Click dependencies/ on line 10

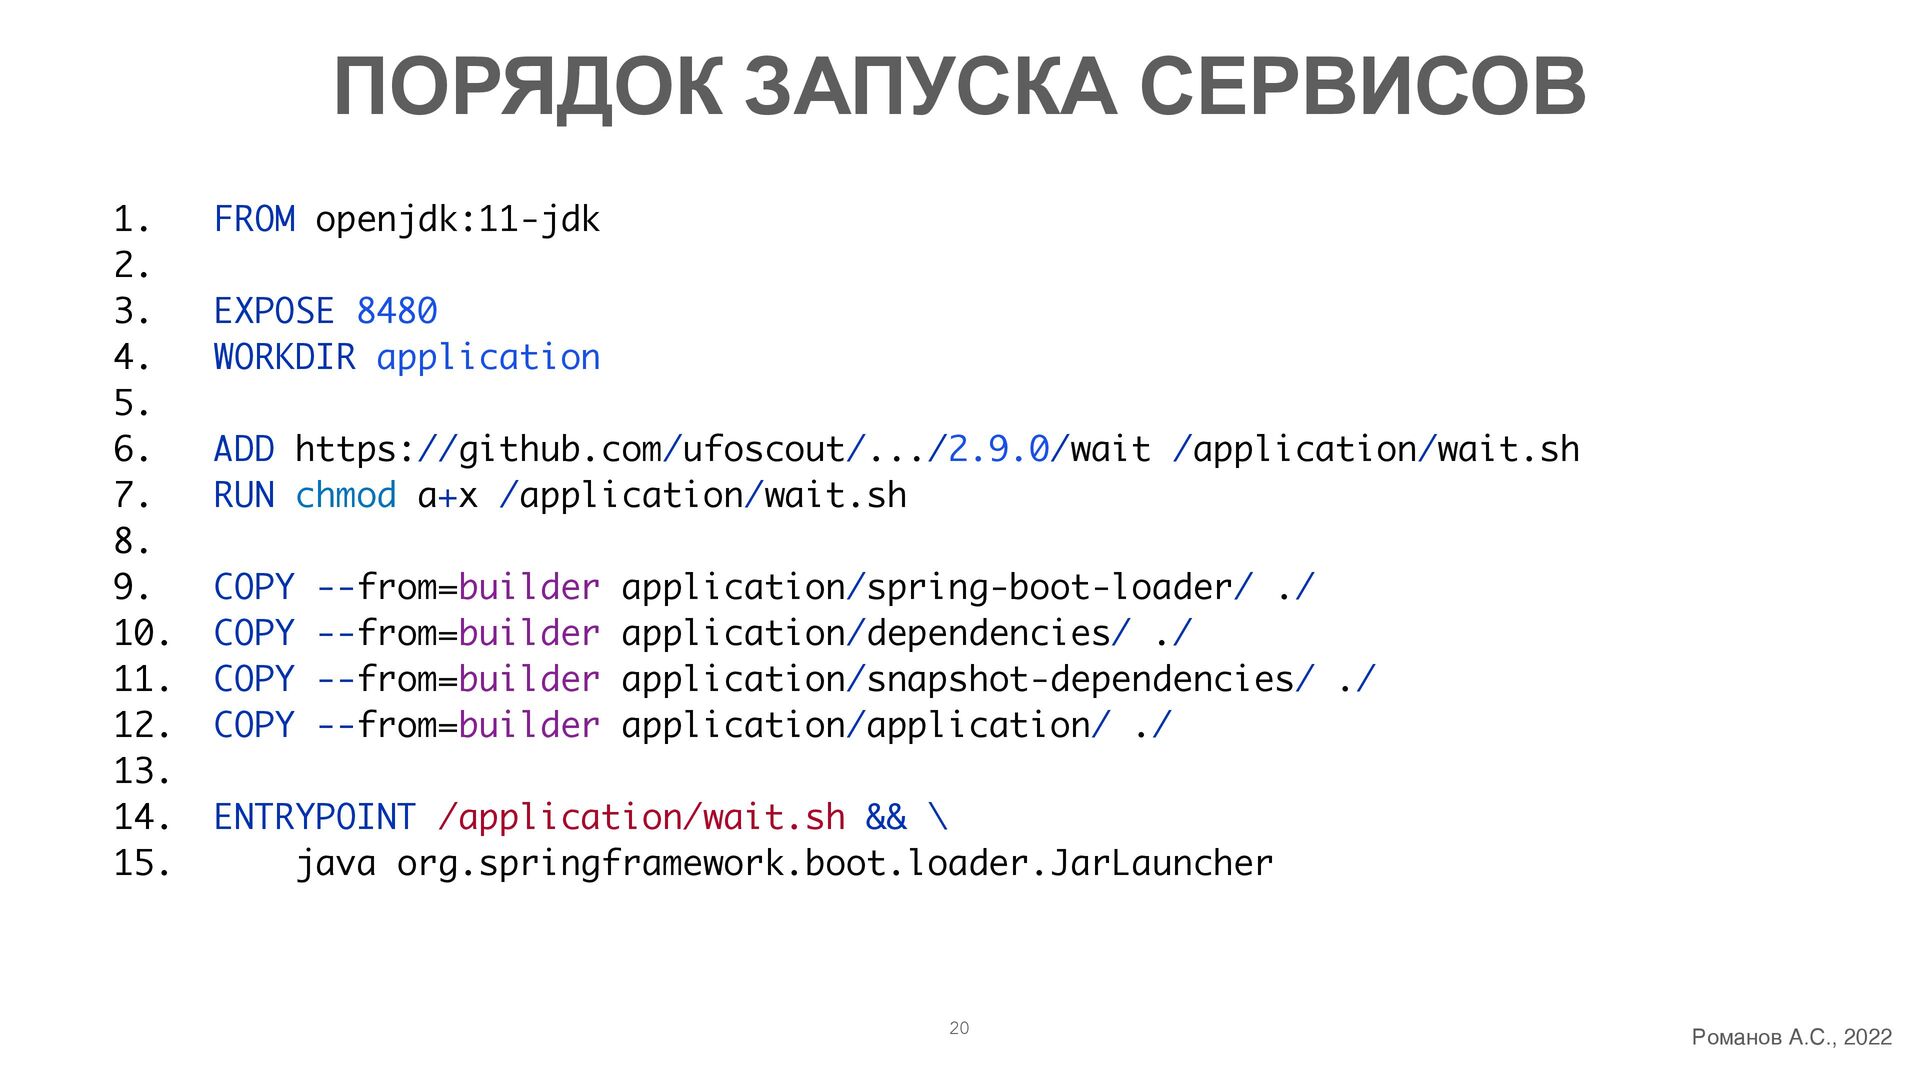coord(998,634)
